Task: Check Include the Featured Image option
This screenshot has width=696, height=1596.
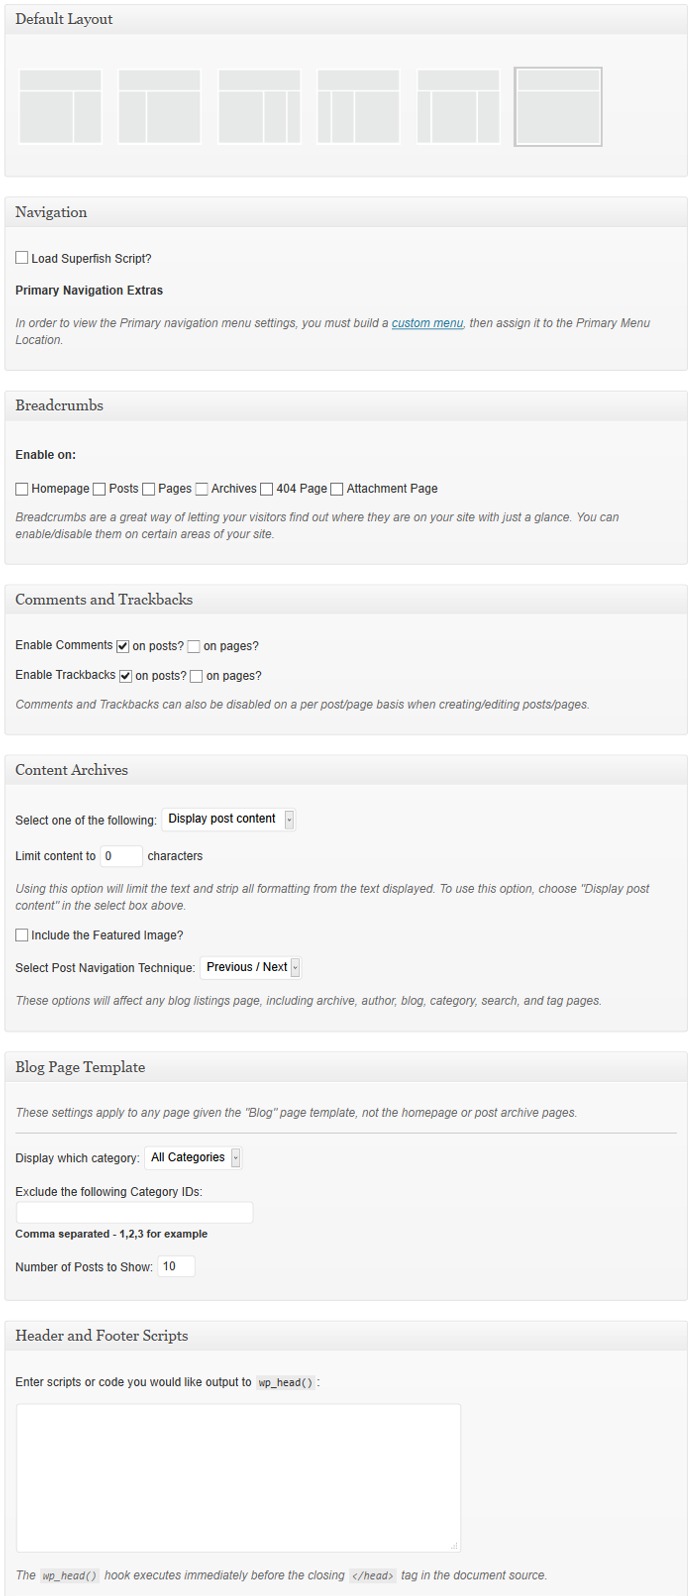Action: pos(22,935)
